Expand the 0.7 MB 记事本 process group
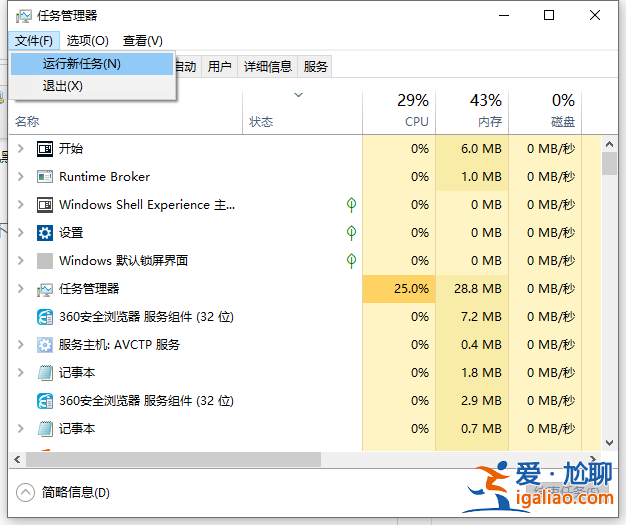The width and height of the screenshot is (626, 525). click(21, 428)
